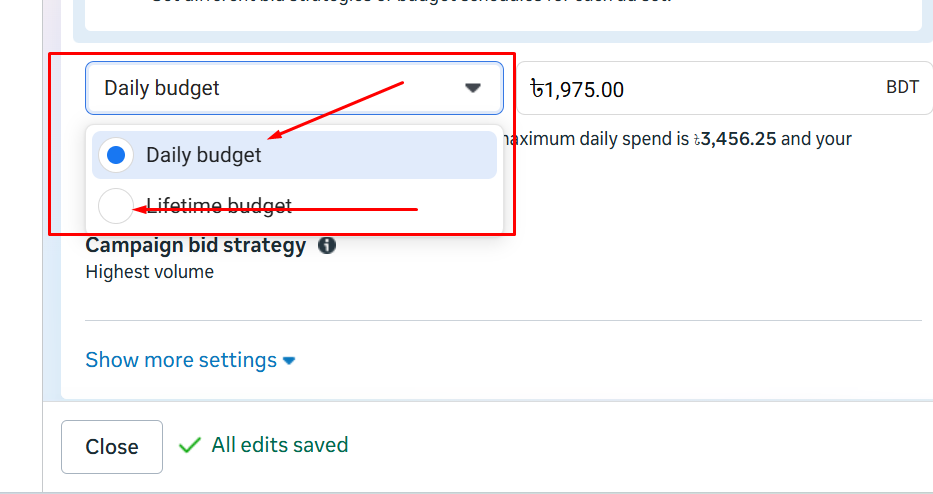The image size is (933, 494).
Task: Select the Lifetime budget radio button
Action: click(x=116, y=206)
